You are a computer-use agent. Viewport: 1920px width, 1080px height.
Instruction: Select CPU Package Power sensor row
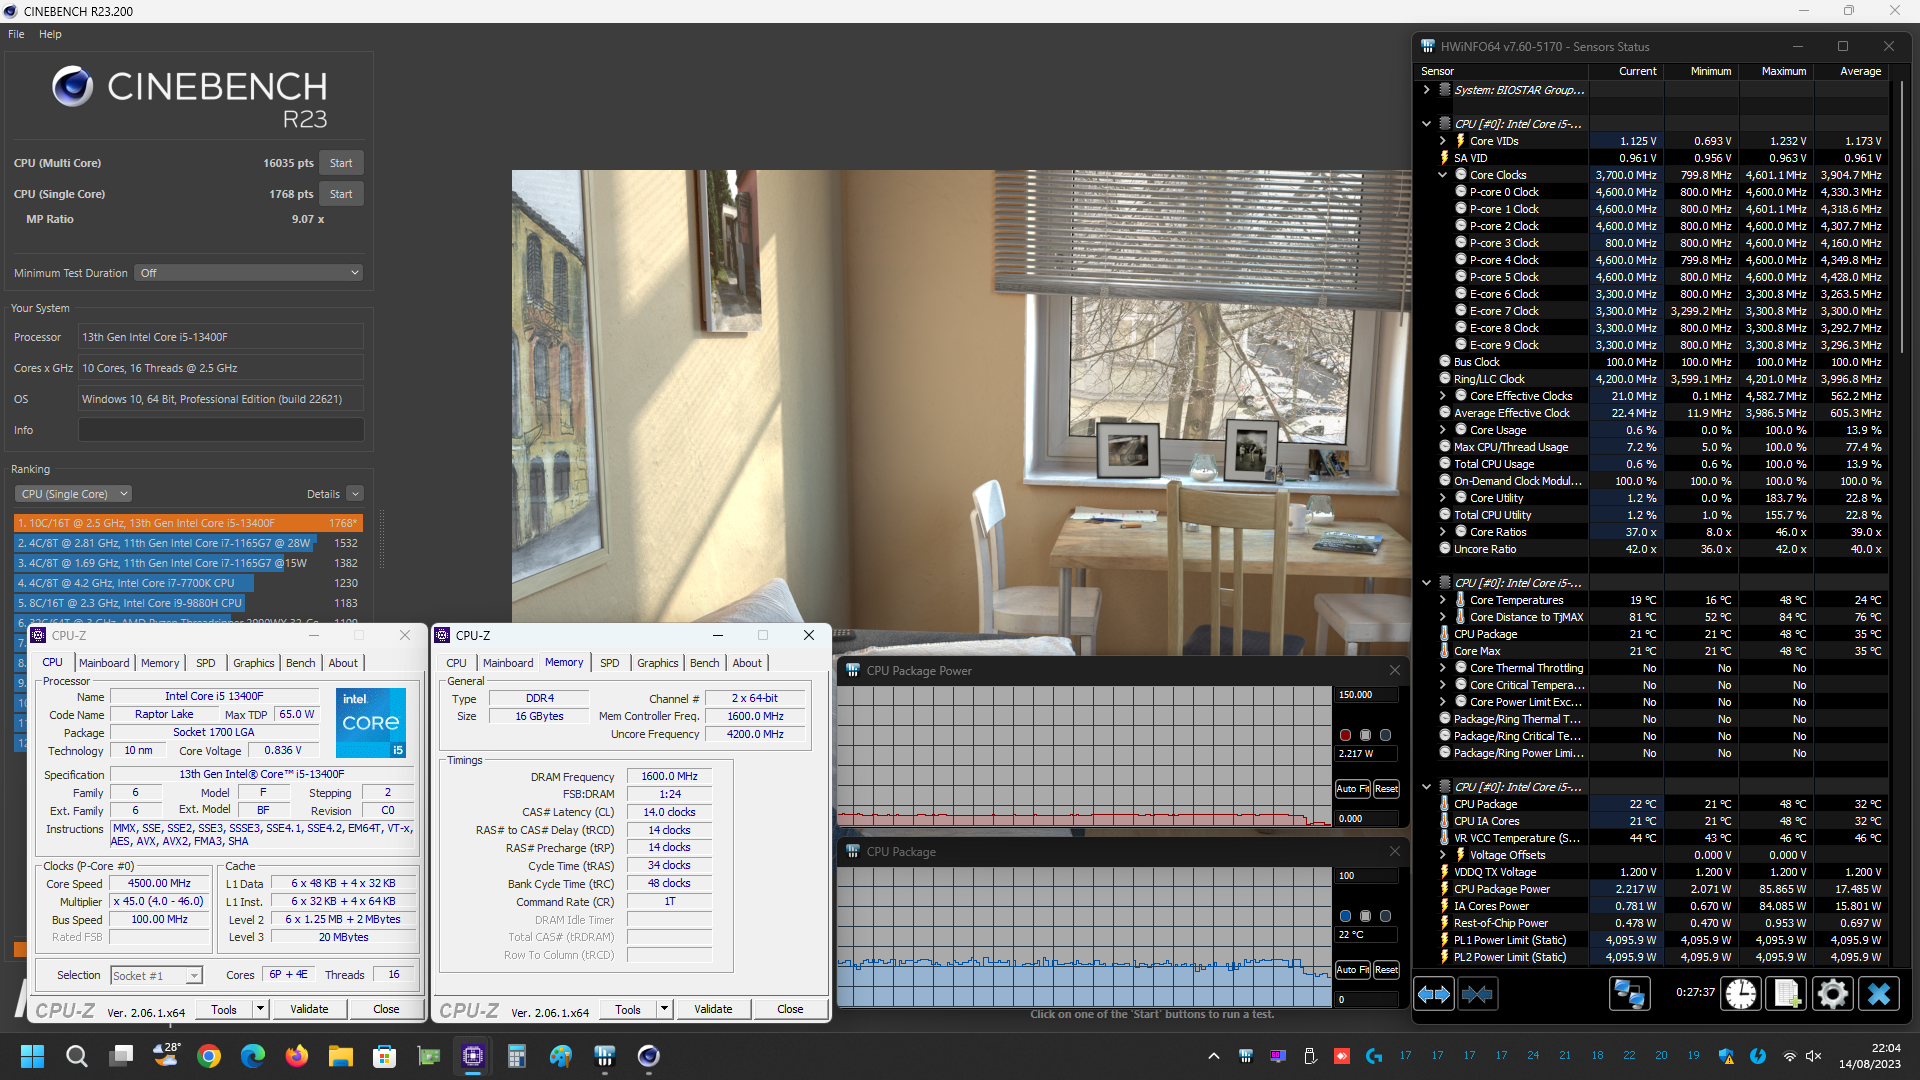click(1652, 889)
